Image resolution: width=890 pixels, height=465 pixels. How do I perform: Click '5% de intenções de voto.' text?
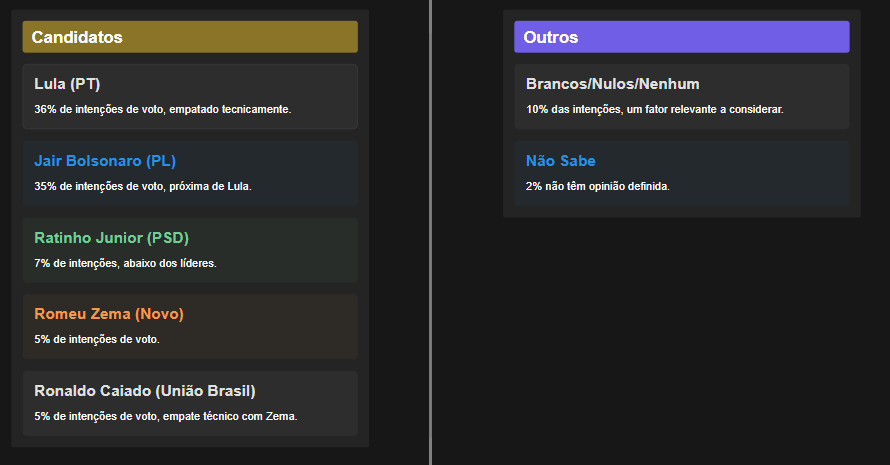pyautogui.click(x=97, y=340)
